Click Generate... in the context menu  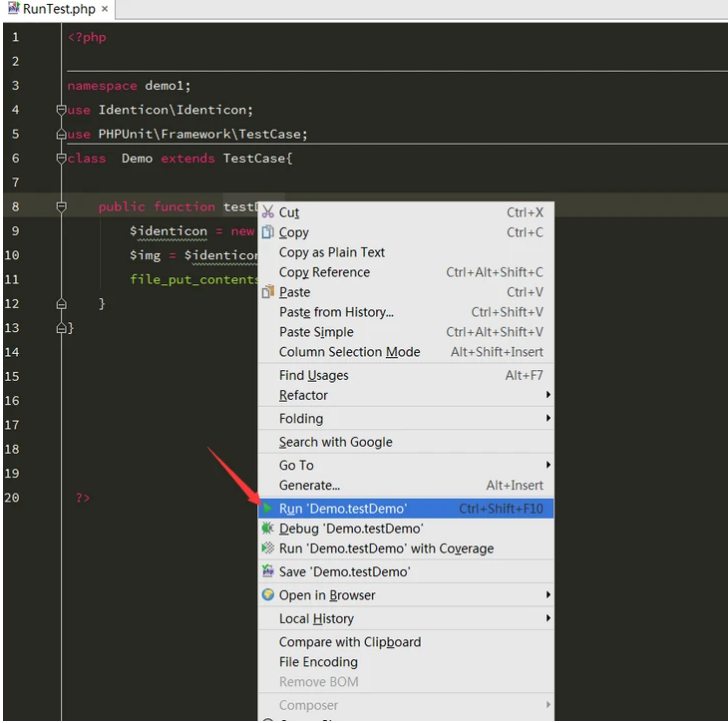coord(309,485)
